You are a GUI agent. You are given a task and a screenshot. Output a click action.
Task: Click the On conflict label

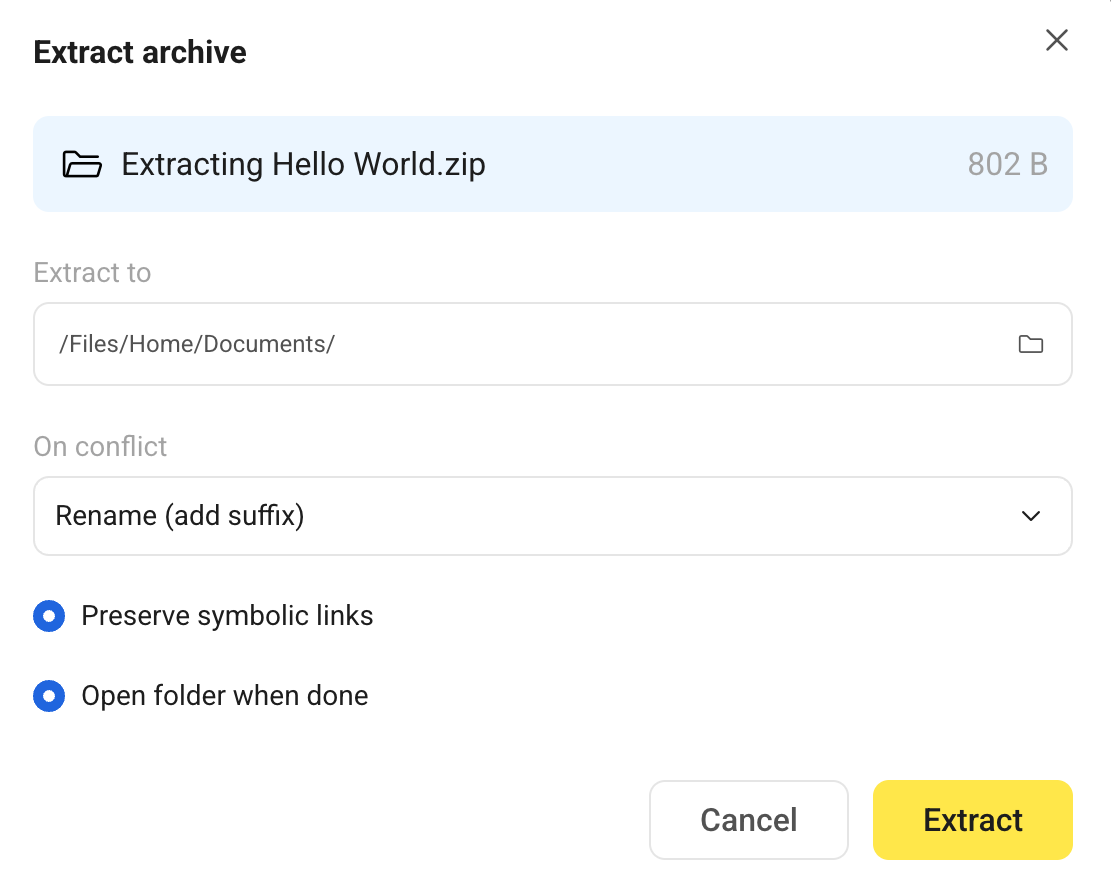(100, 447)
